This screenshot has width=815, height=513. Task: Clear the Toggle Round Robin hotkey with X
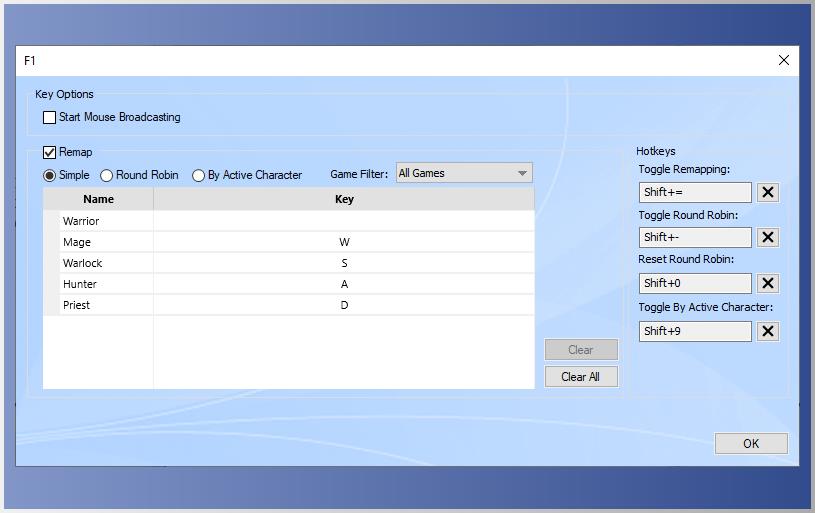pyautogui.click(x=767, y=237)
